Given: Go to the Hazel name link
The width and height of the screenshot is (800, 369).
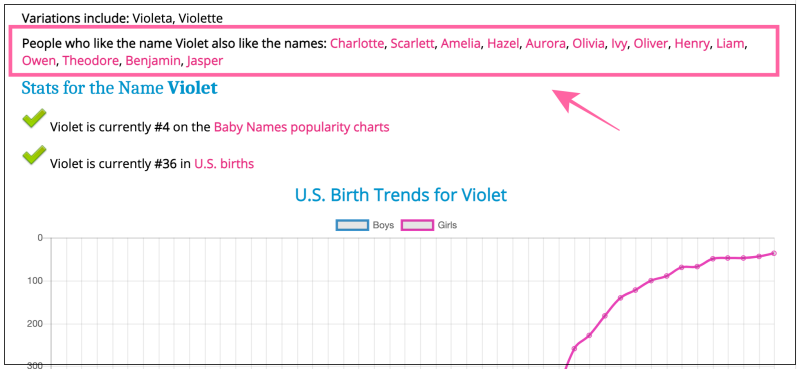Looking at the screenshot, I should point(503,43).
